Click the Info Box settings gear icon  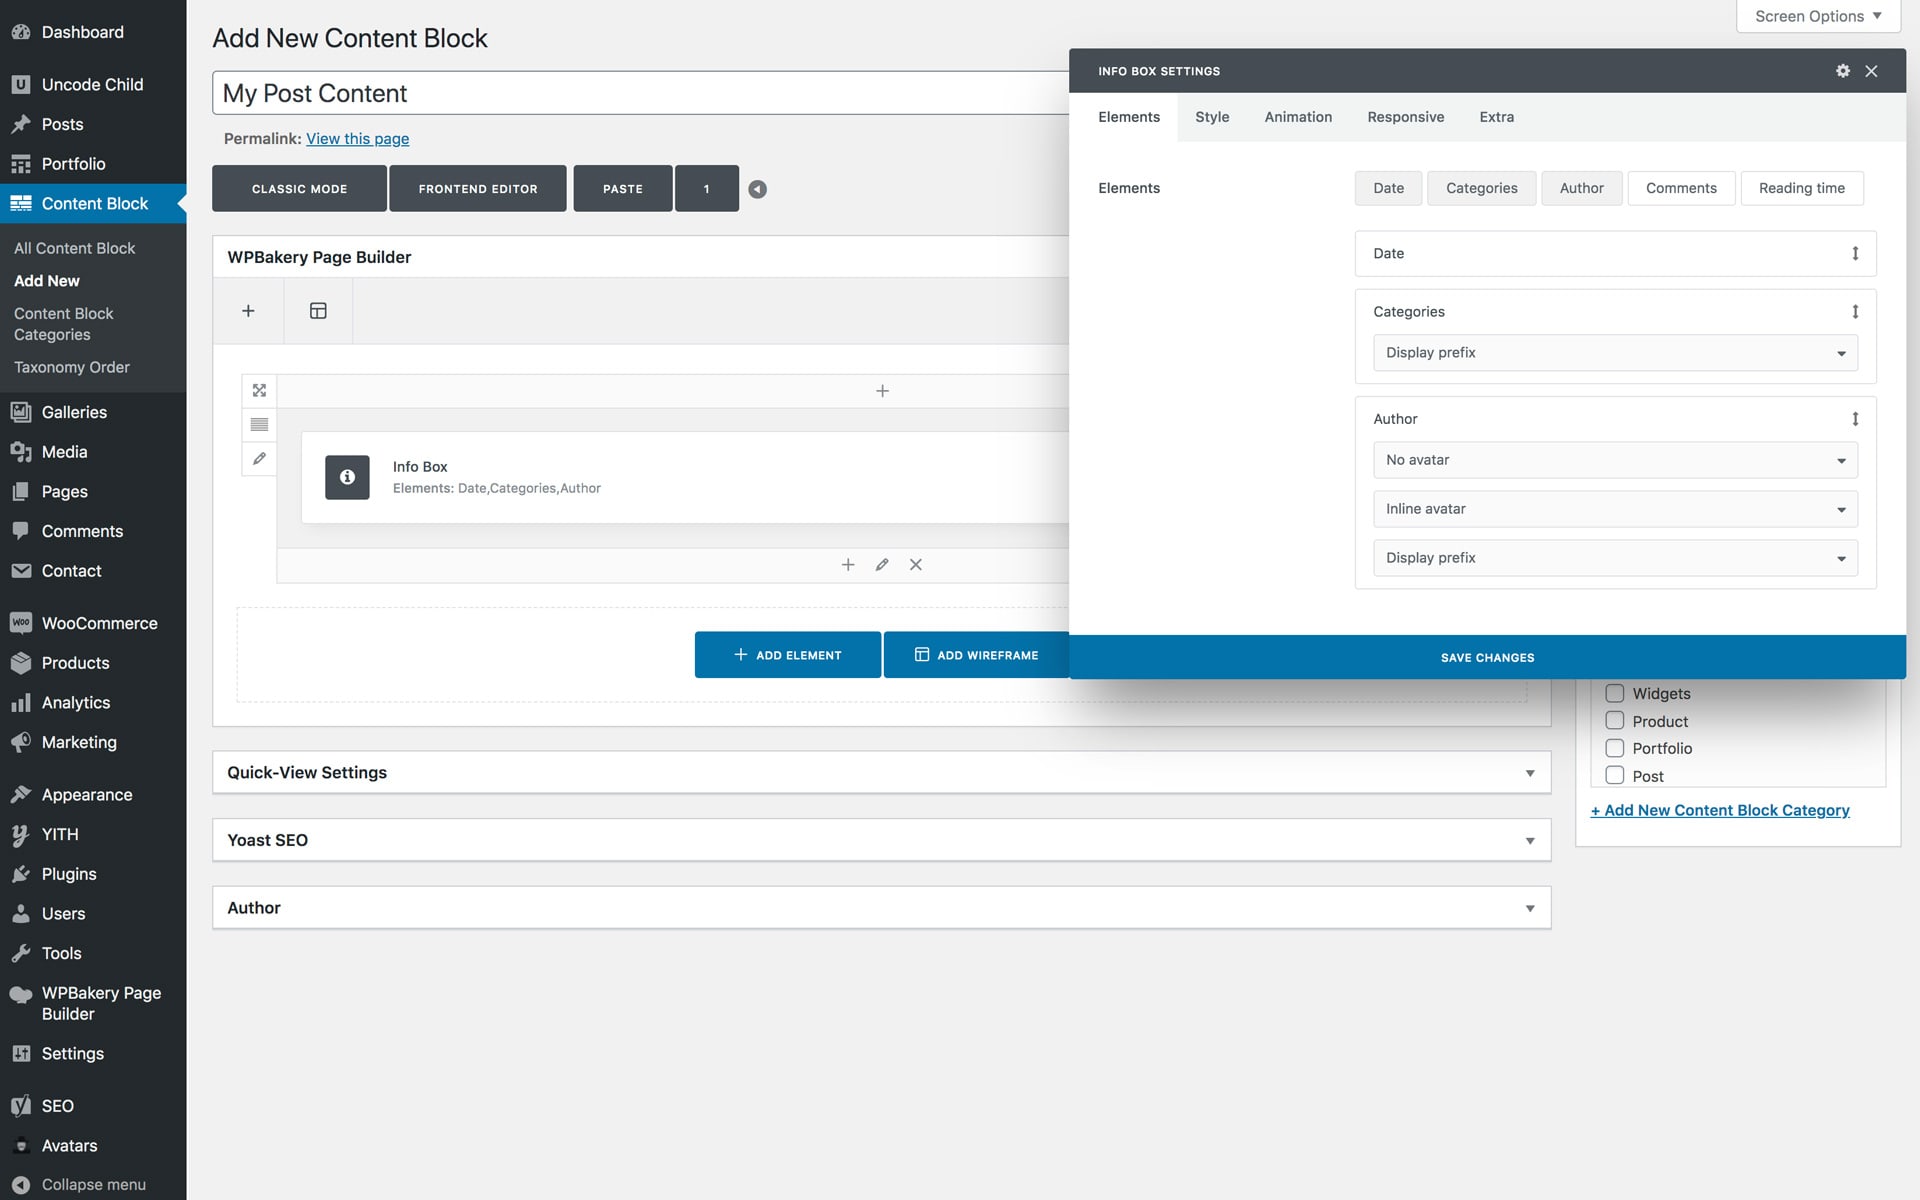click(x=1842, y=71)
